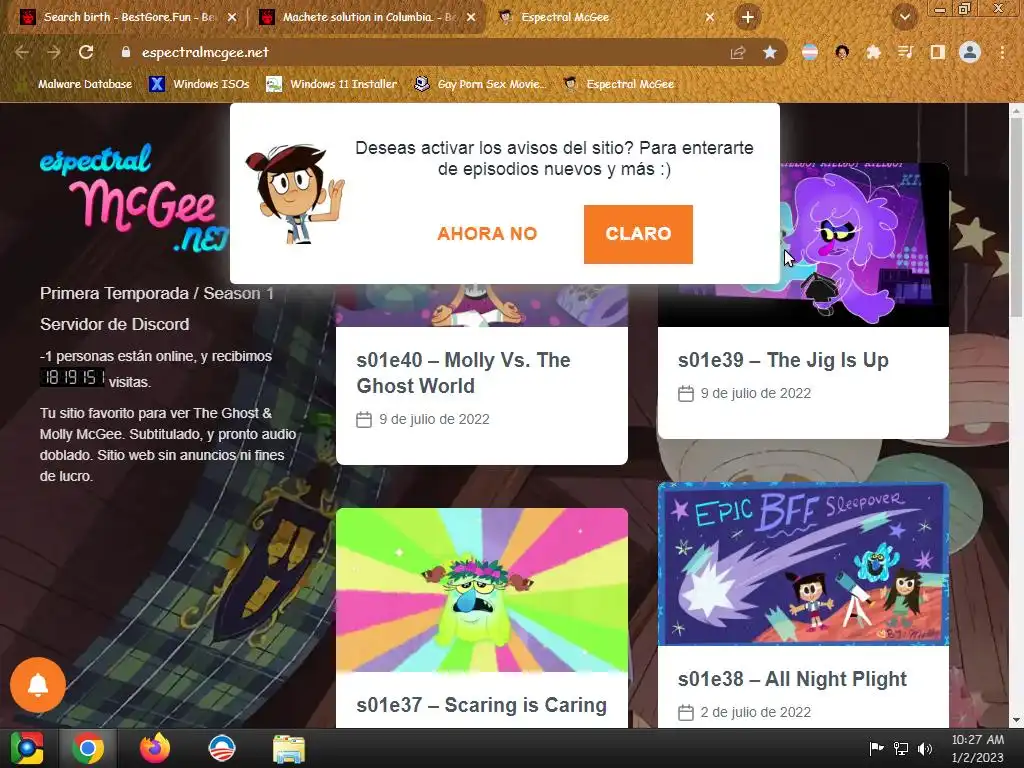Expand the tab search dropdown arrow
This screenshot has width=1024, height=768.
tap(905, 17)
